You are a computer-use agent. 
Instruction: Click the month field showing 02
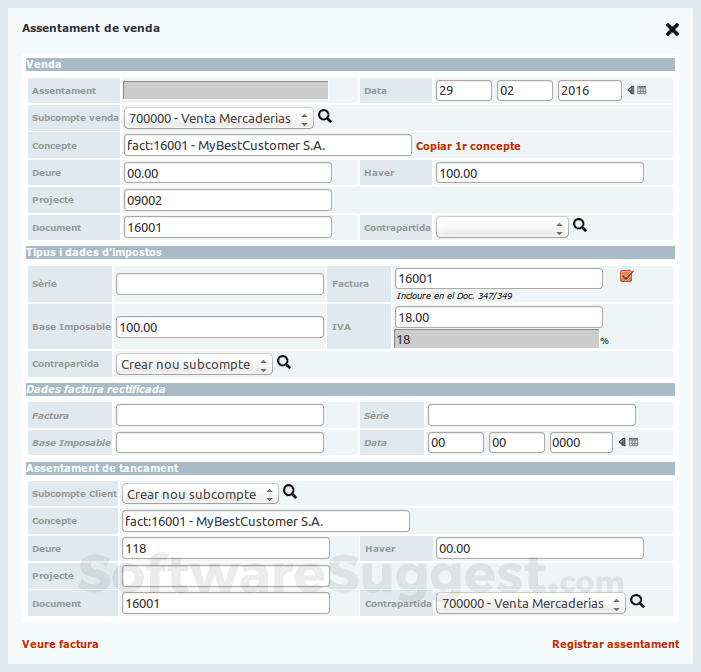[524, 90]
